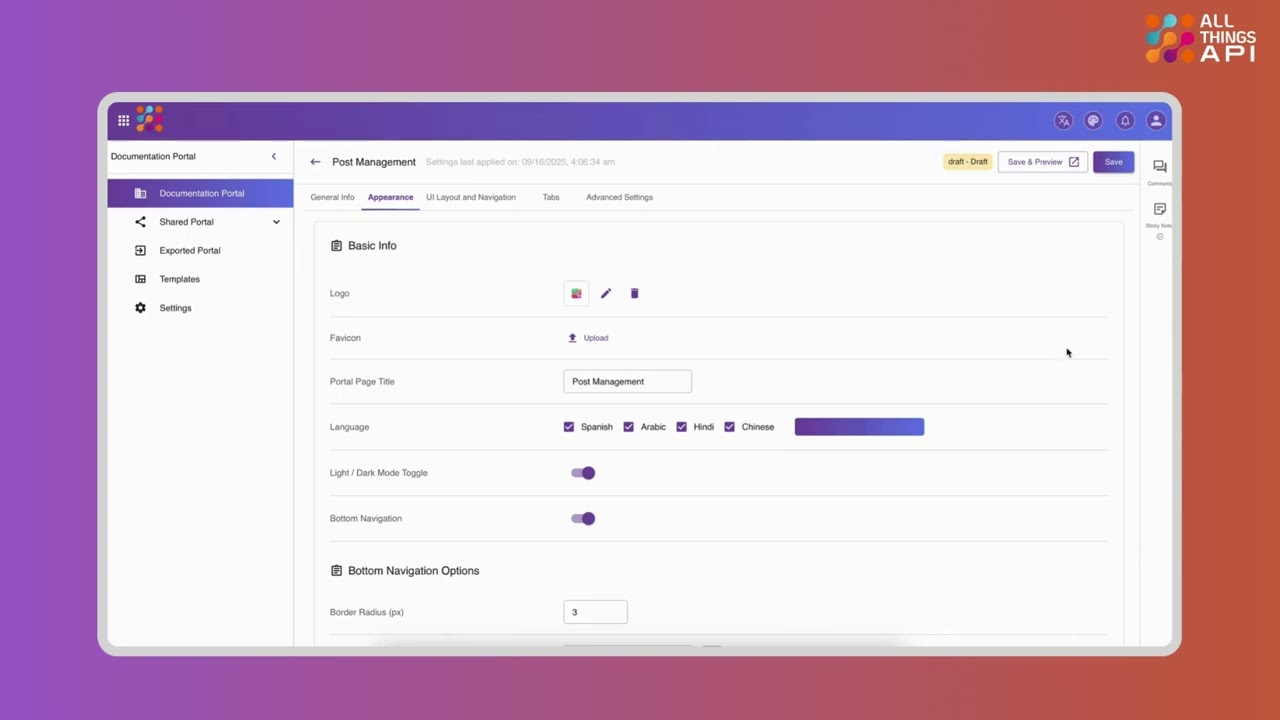Switch to the Tabs tab

tap(551, 197)
